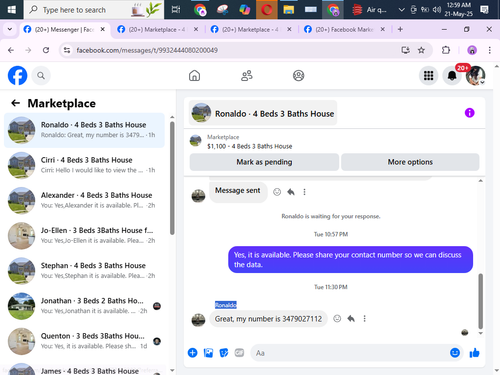Image resolution: width=500 pixels, height=375 pixels.
Task: Open Ronaldo 4 Beds 3 Baths conversation header
Action: point(263,113)
